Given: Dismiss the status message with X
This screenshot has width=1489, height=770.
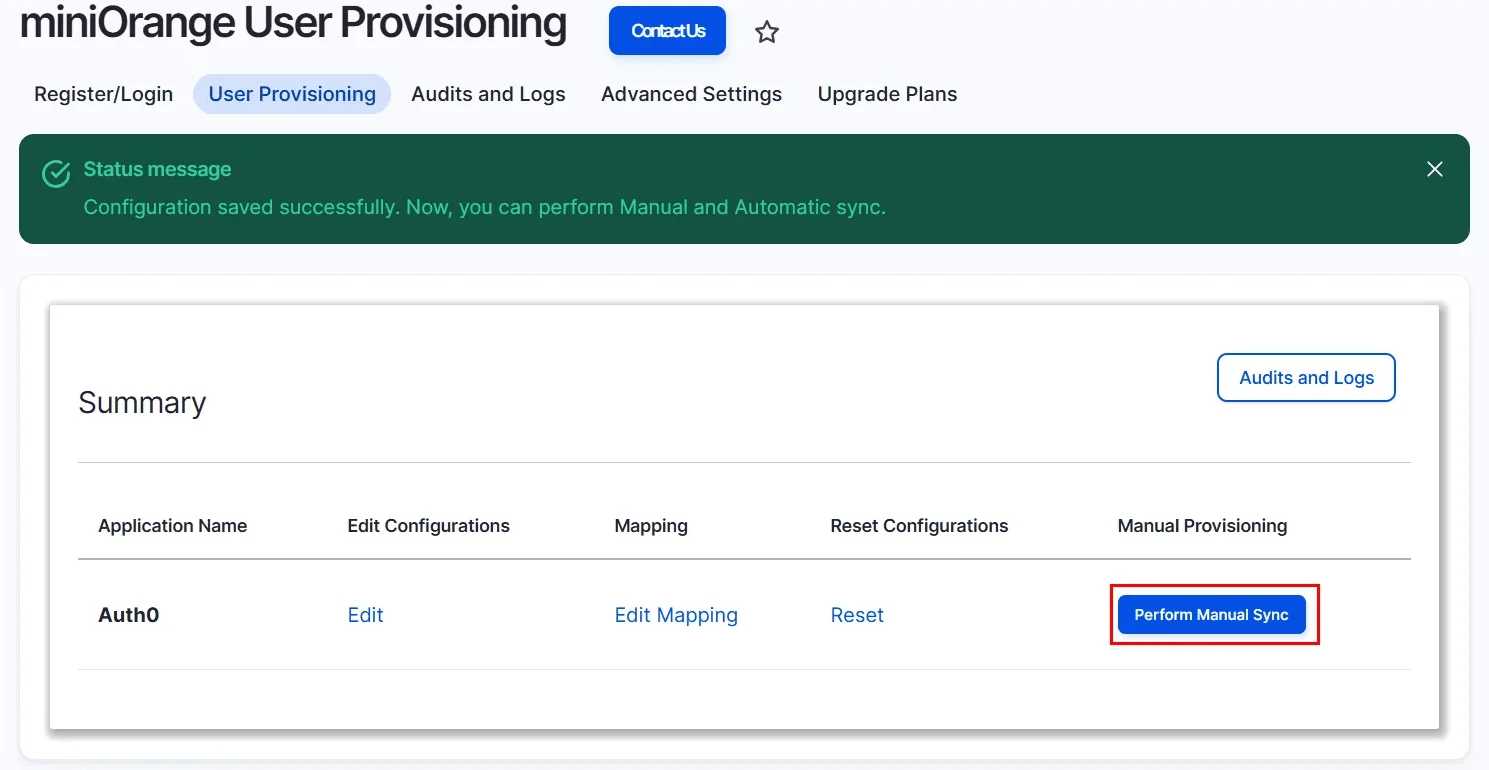Looking at the screenshot, I should [x=1435, y=169].
